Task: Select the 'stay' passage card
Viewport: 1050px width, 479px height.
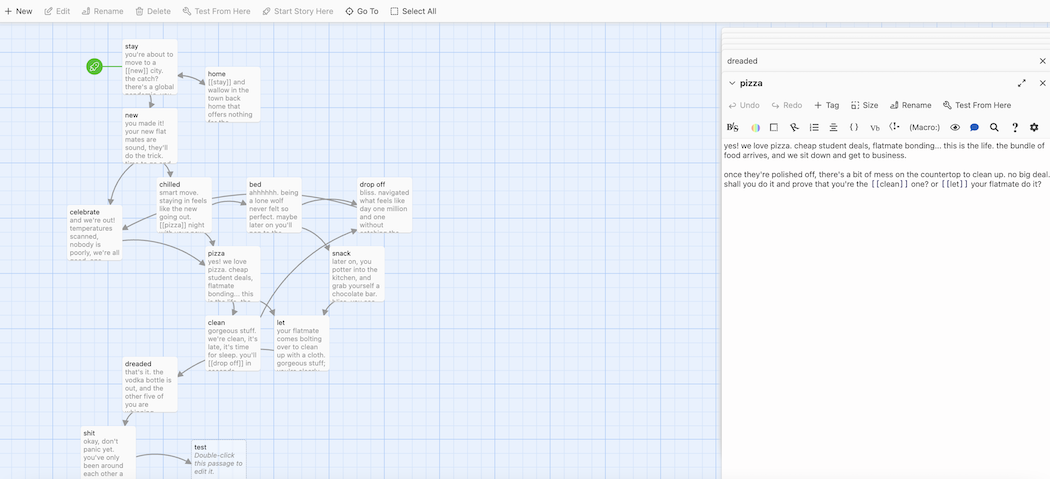Action: pyautogui.click(x=150, y=67)
